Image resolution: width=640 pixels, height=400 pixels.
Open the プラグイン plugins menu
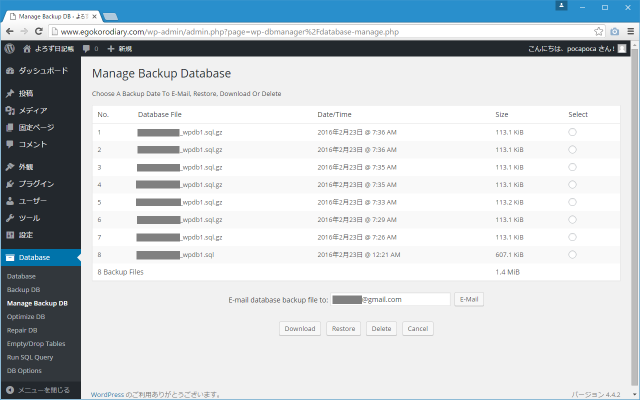[36, 184]
